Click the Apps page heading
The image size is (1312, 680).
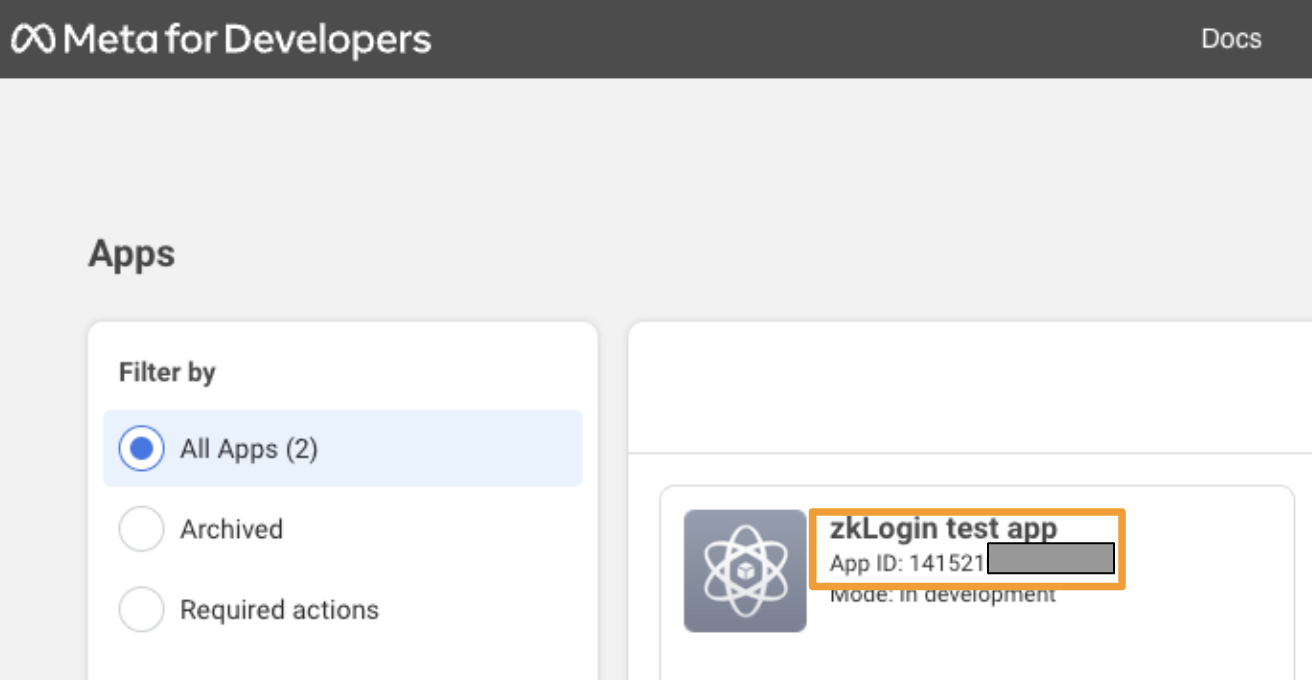click(132, 254)
